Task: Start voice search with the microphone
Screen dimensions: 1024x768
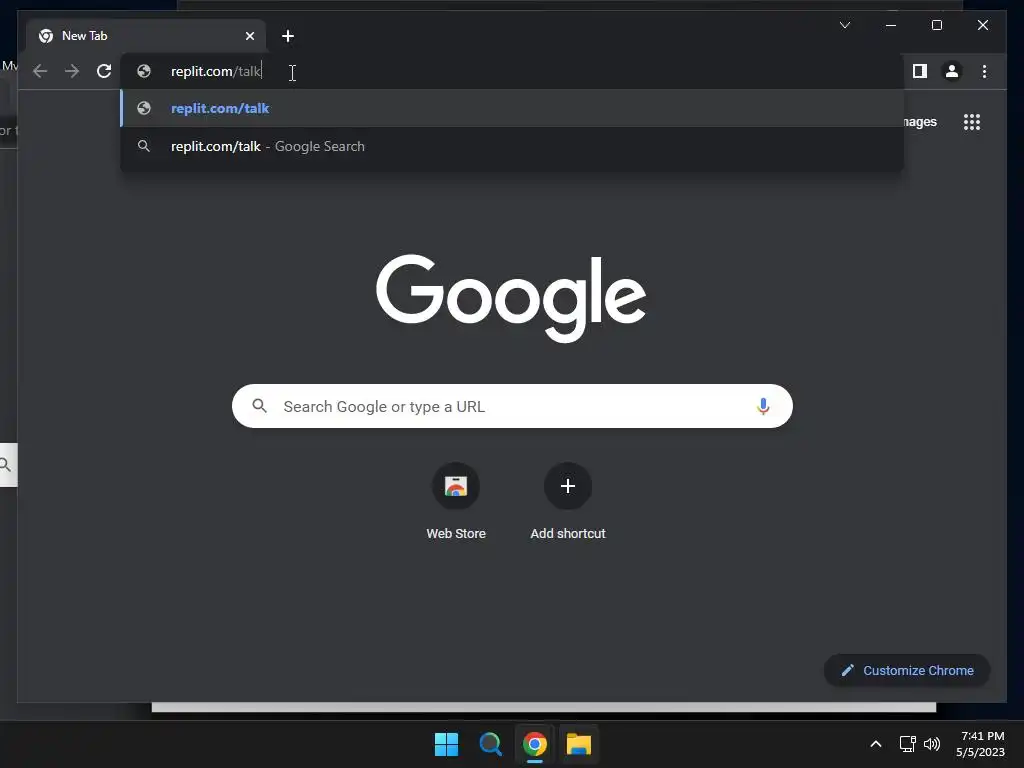Action: [763, 406]
